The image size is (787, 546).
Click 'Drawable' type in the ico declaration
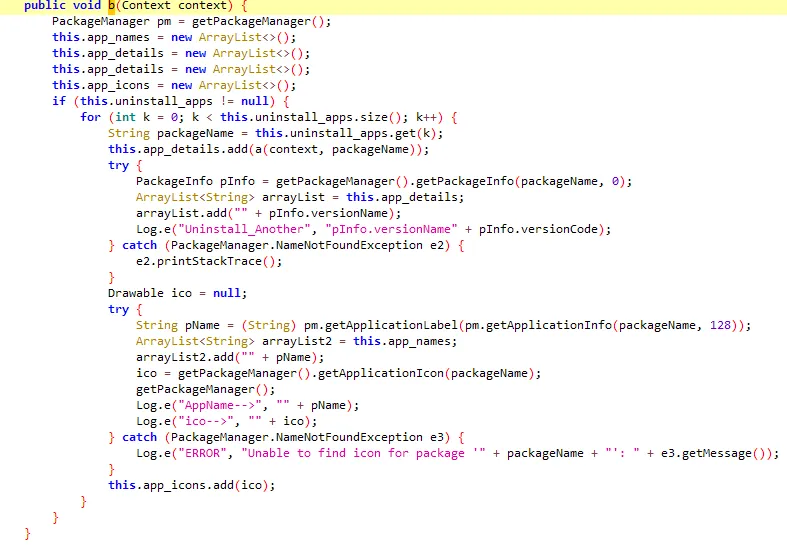tap(136, 294)
